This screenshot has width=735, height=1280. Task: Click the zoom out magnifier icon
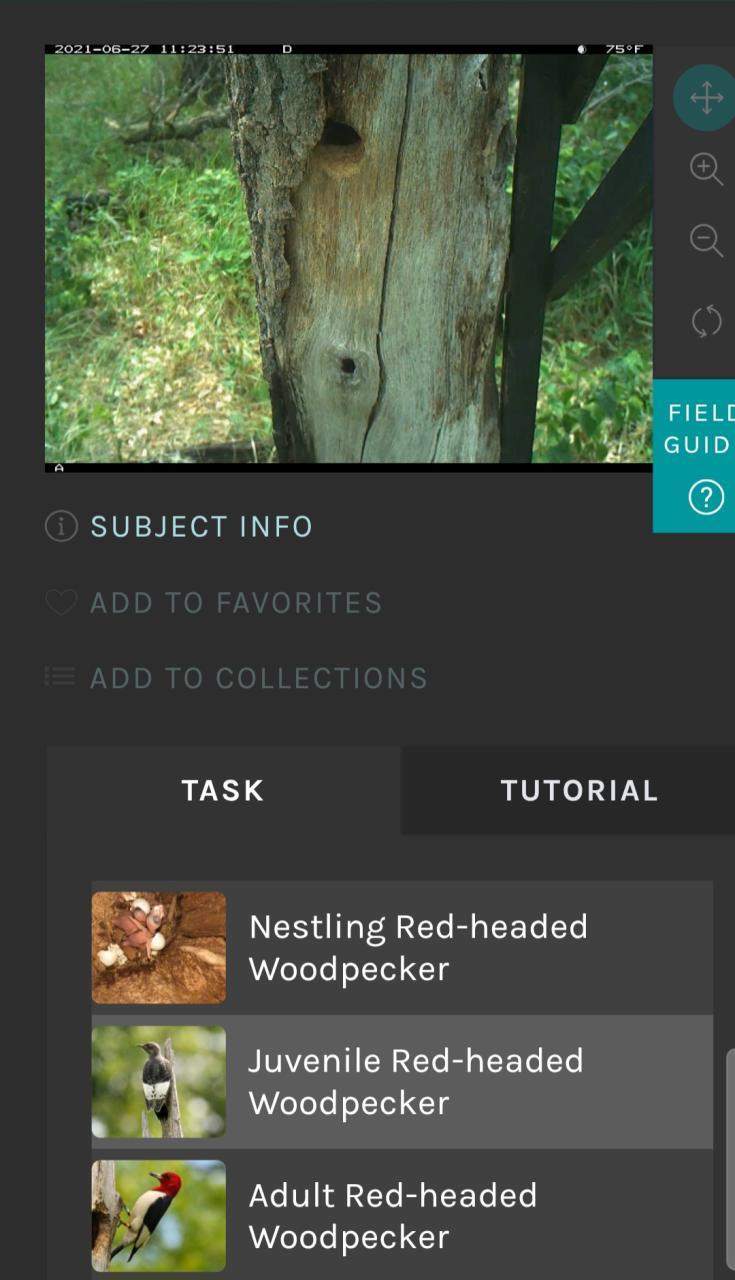tap(706, 240)
